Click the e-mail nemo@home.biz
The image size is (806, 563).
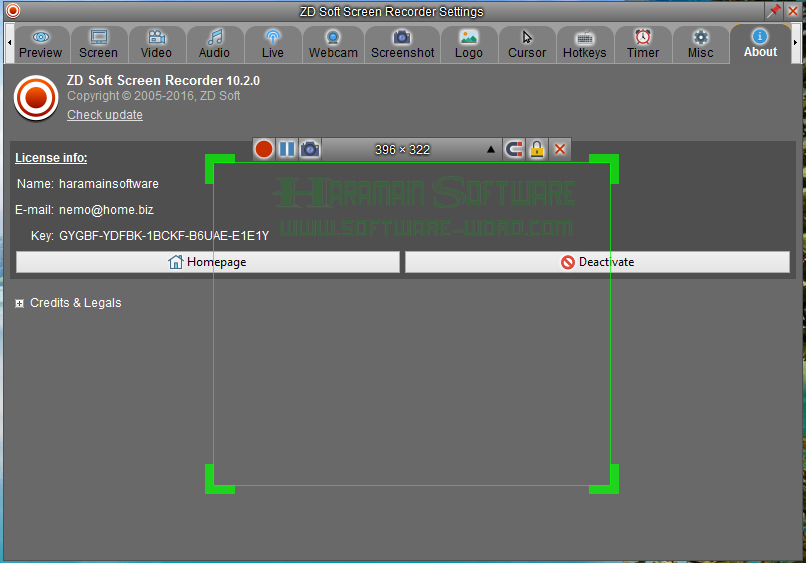click(x=106, y=210)
